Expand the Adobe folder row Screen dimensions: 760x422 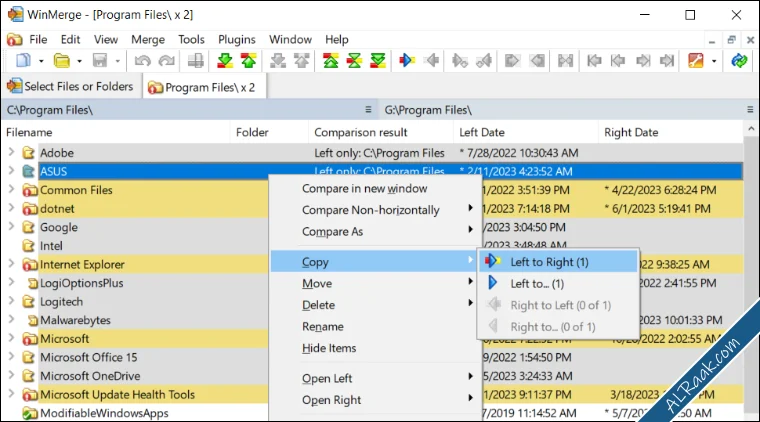(11, 152)
